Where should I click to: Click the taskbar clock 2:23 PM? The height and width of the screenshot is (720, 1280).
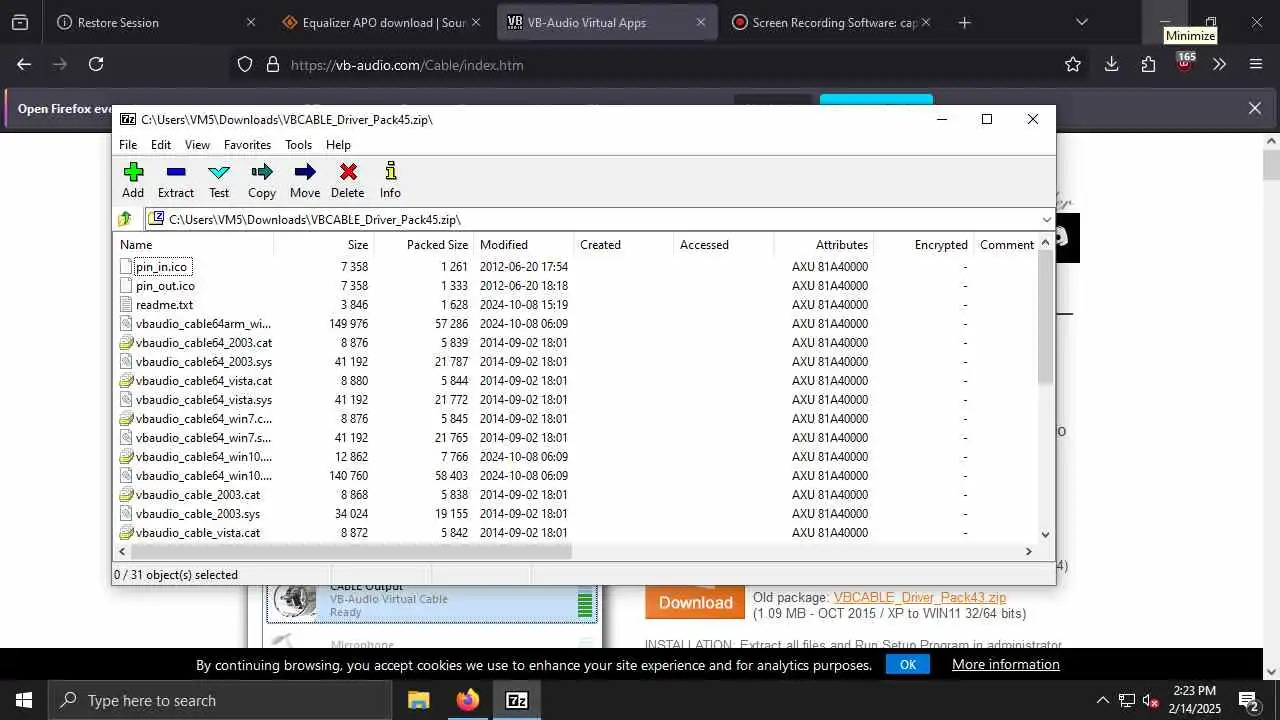coord(1193,691)
